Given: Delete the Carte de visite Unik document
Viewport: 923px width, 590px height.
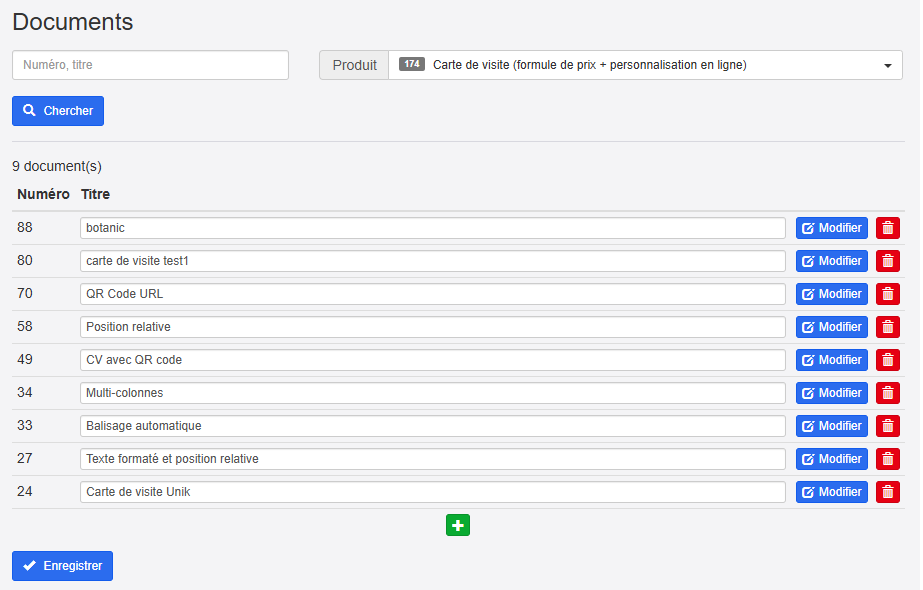Looking at the screenshot, I should 887,492.
